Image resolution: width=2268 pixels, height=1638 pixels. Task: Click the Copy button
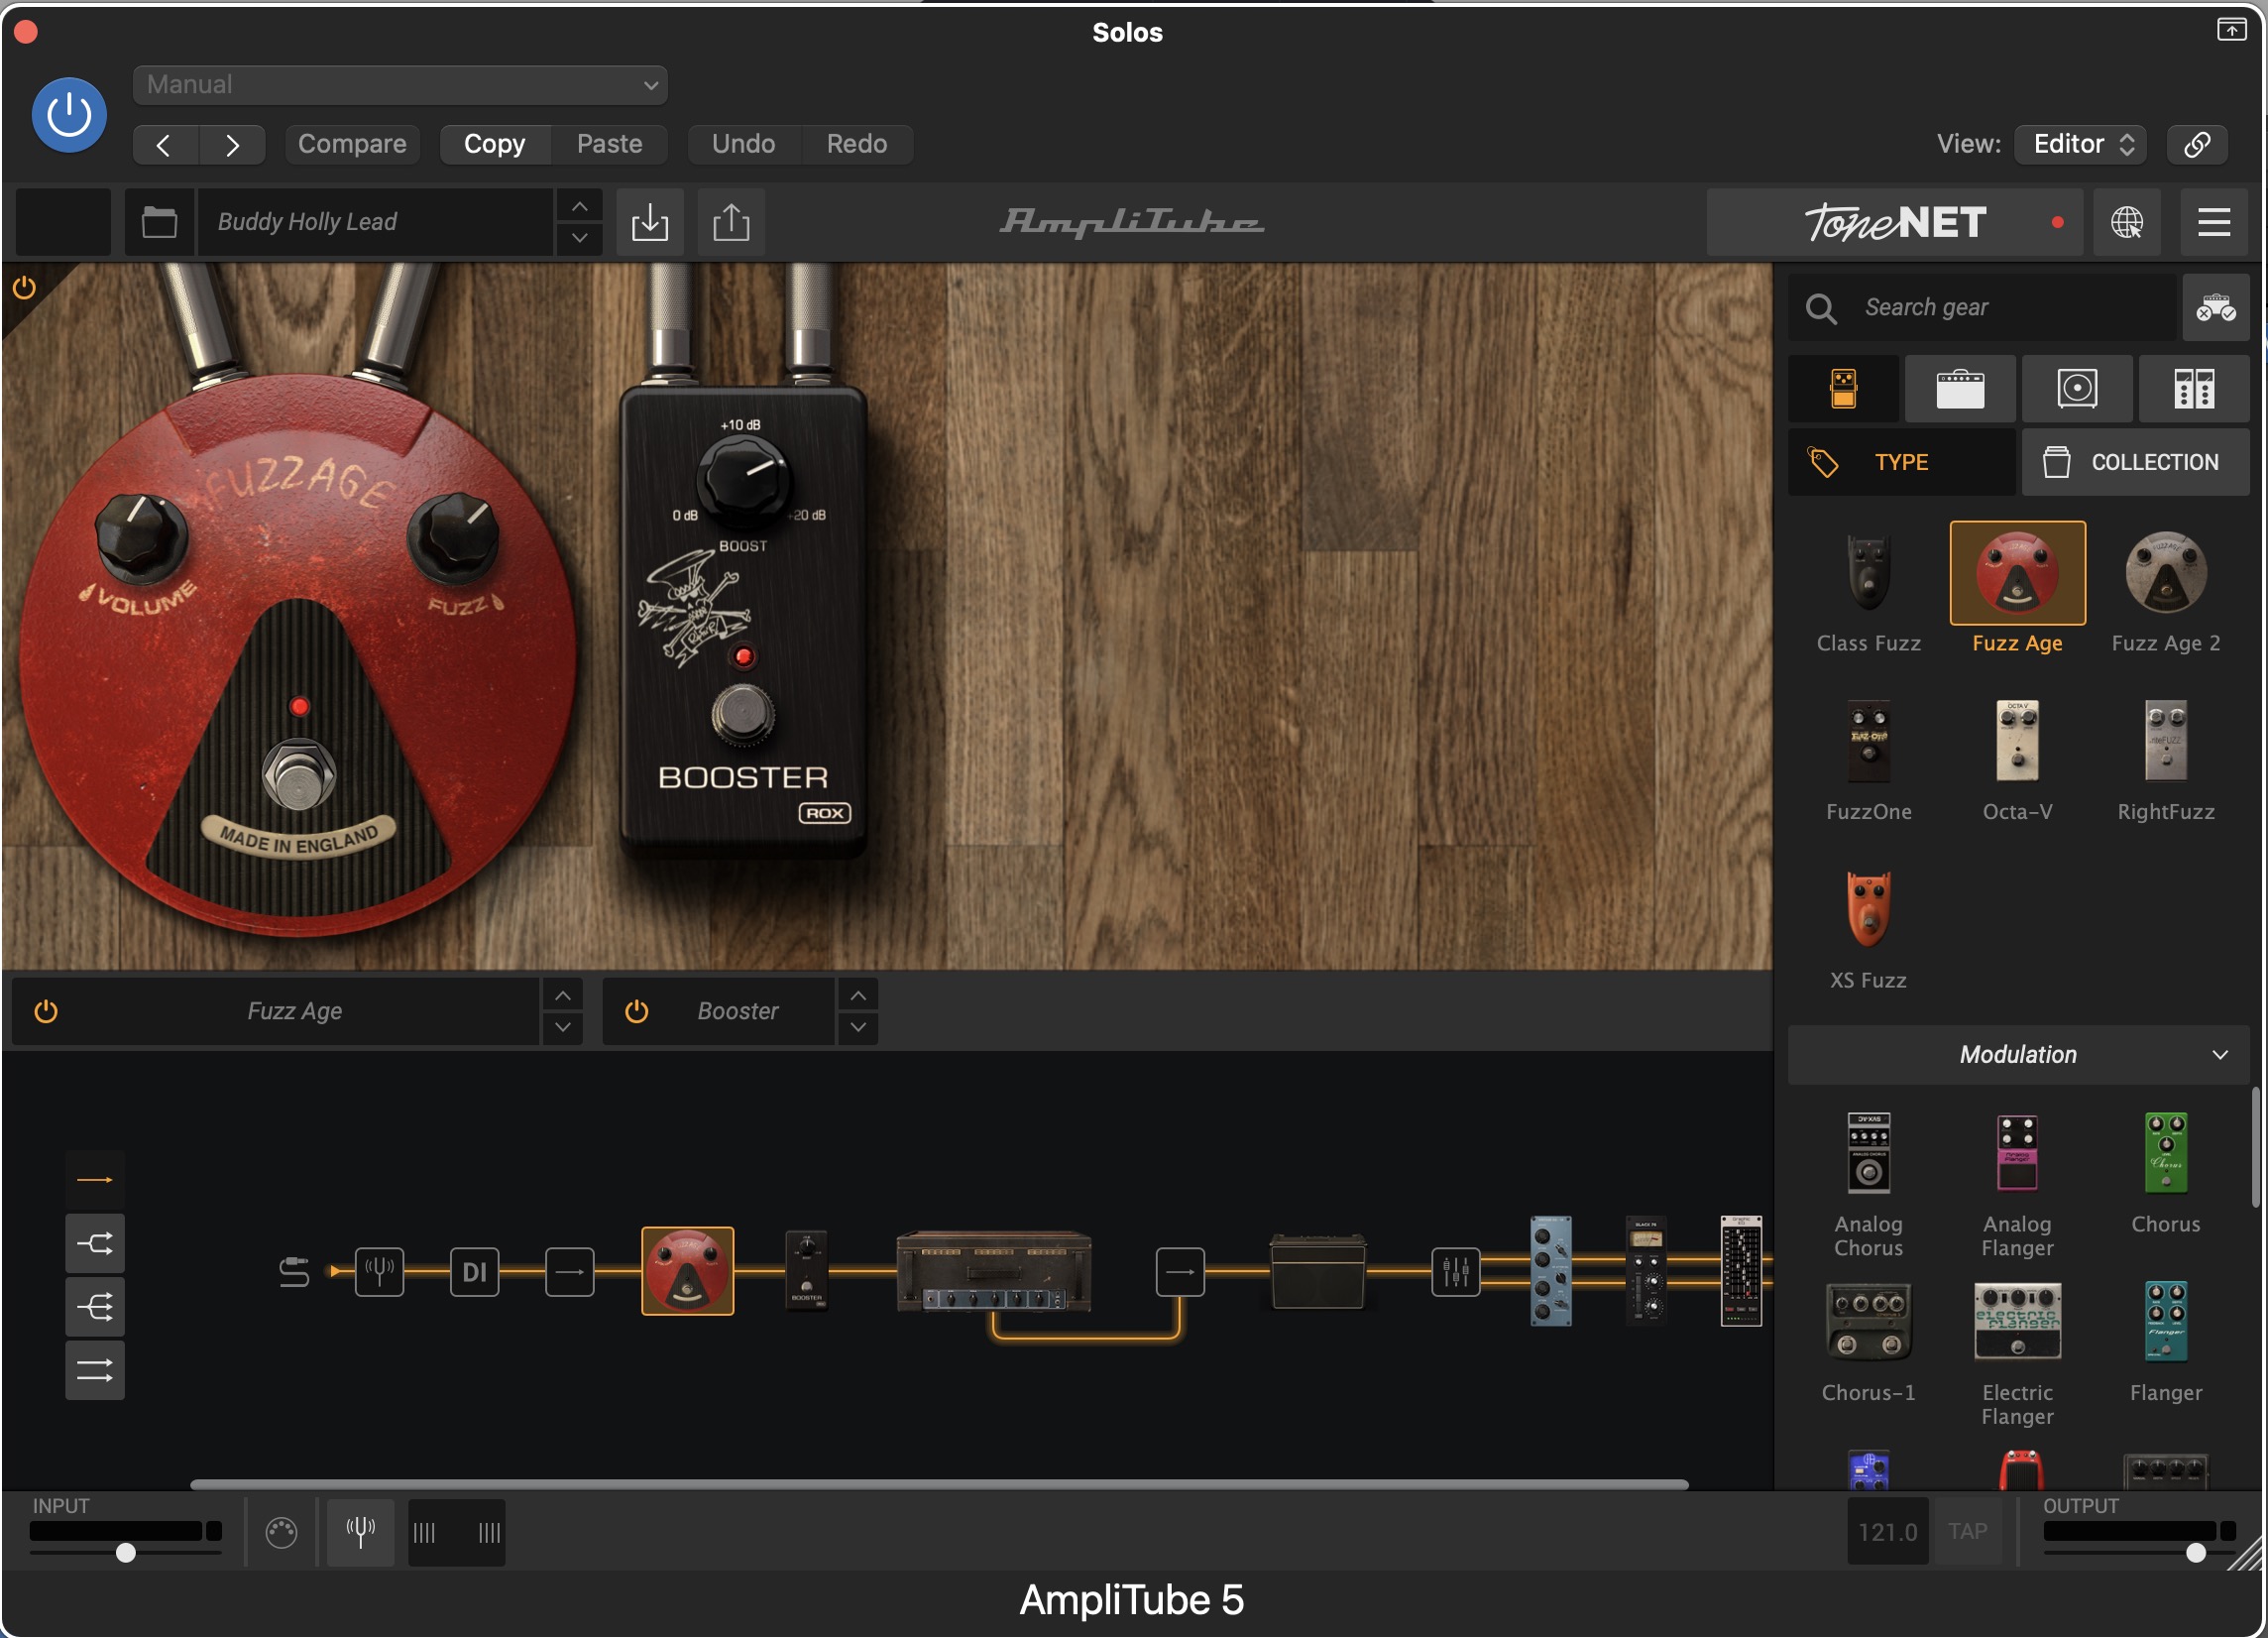[495, 144]
